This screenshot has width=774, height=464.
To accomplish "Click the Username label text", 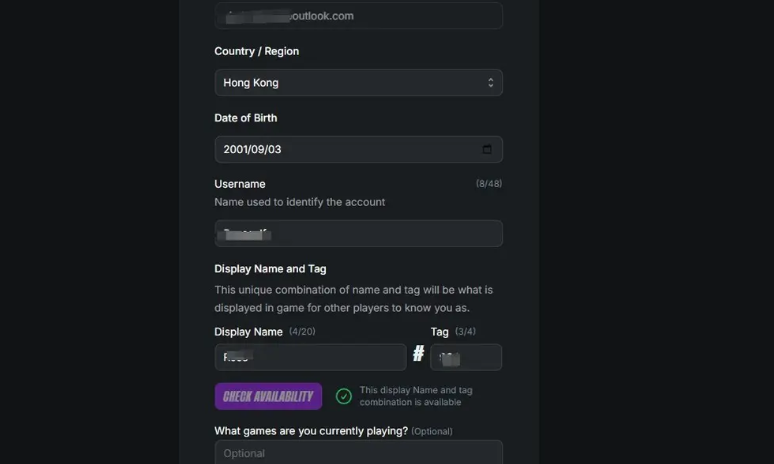I will click(x=240, y=184).
